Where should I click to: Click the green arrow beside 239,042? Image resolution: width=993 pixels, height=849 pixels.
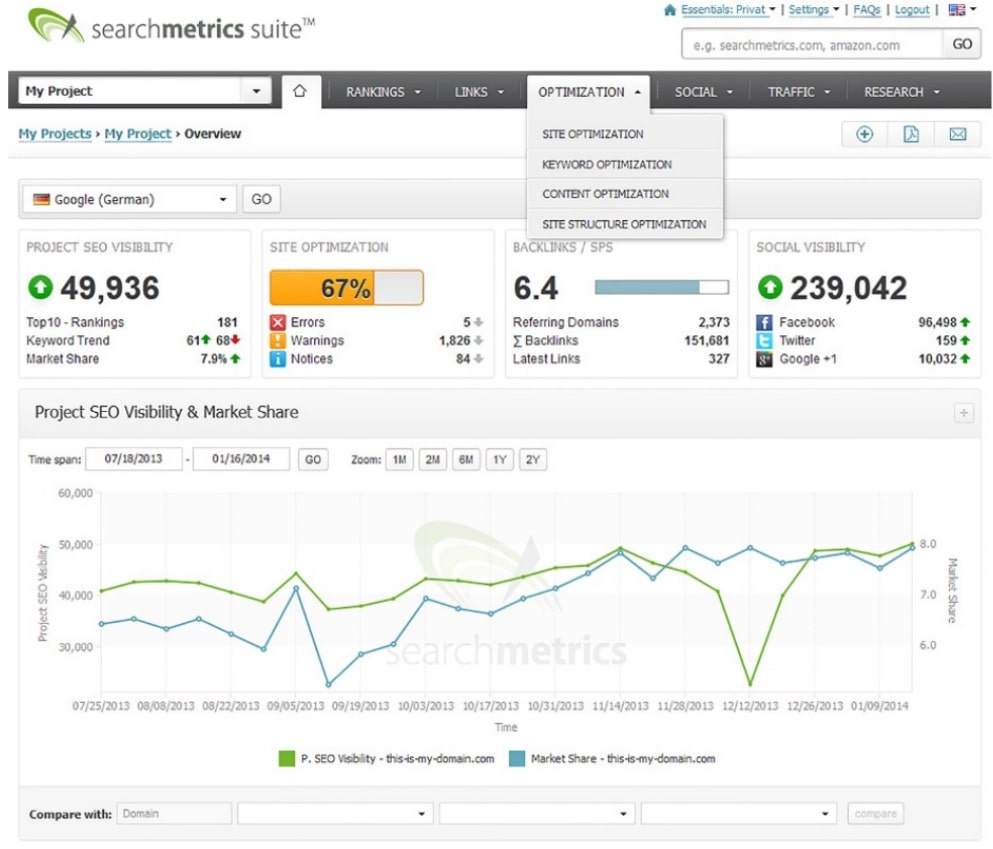770,287
